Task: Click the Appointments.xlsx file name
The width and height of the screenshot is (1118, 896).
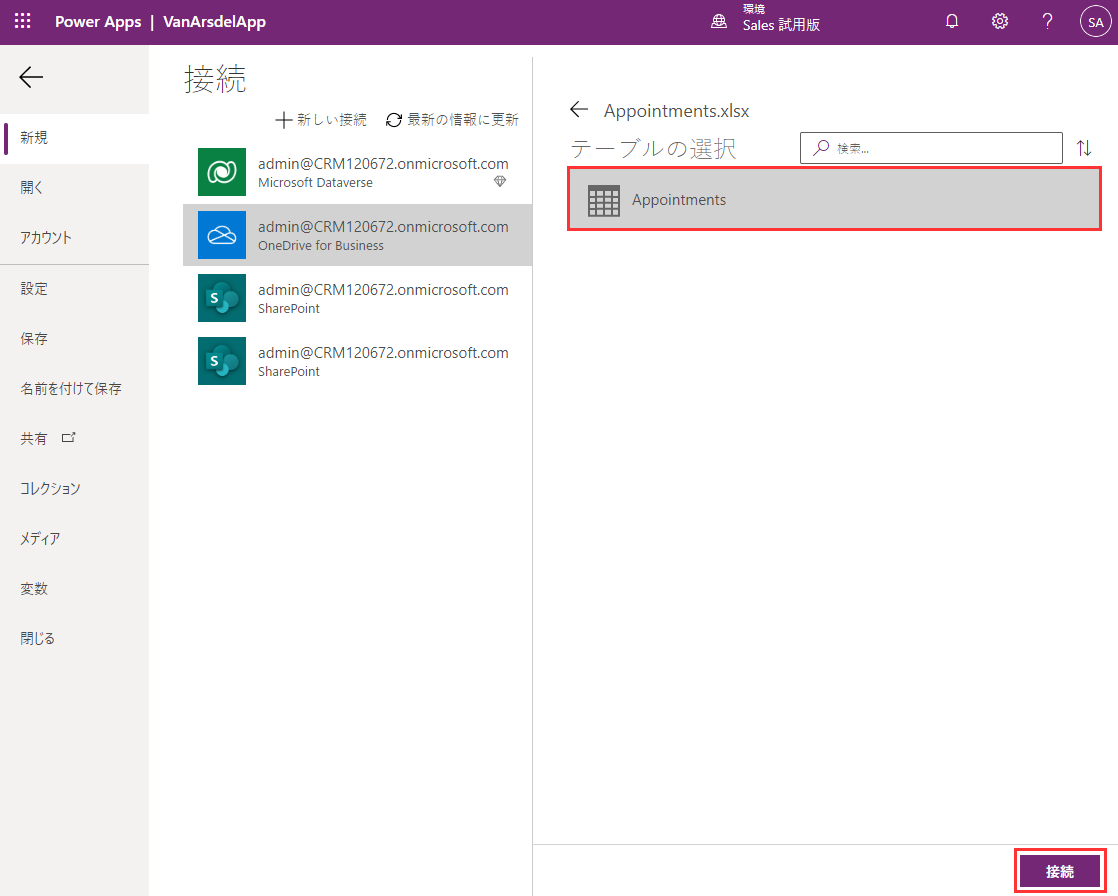Action: (677, 111)
